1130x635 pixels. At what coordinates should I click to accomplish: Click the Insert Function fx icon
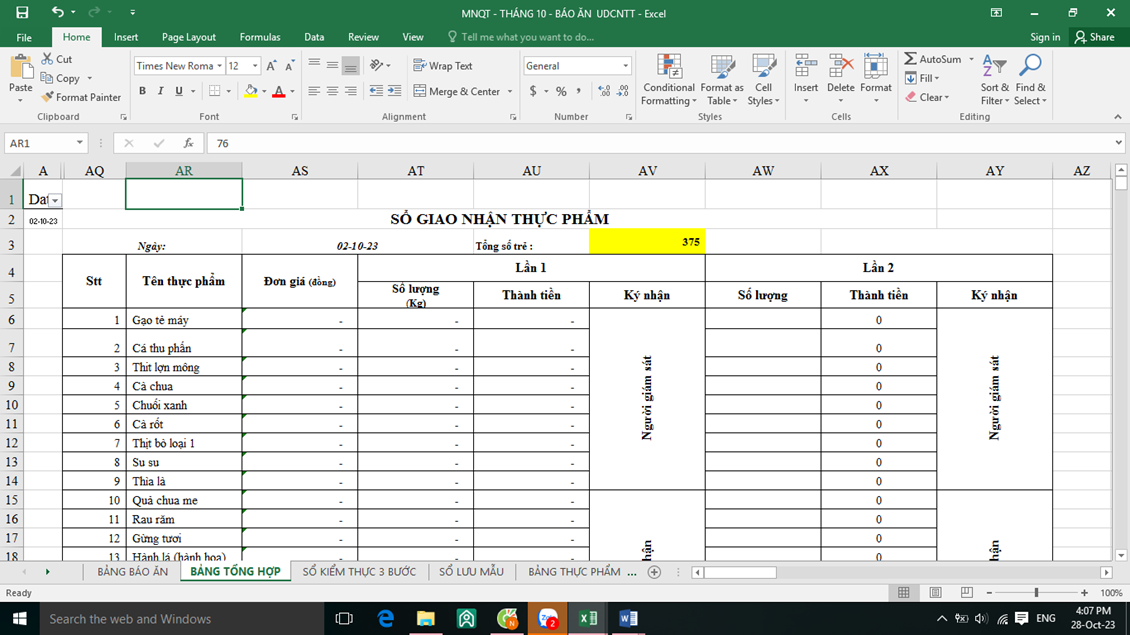(188, 143)
